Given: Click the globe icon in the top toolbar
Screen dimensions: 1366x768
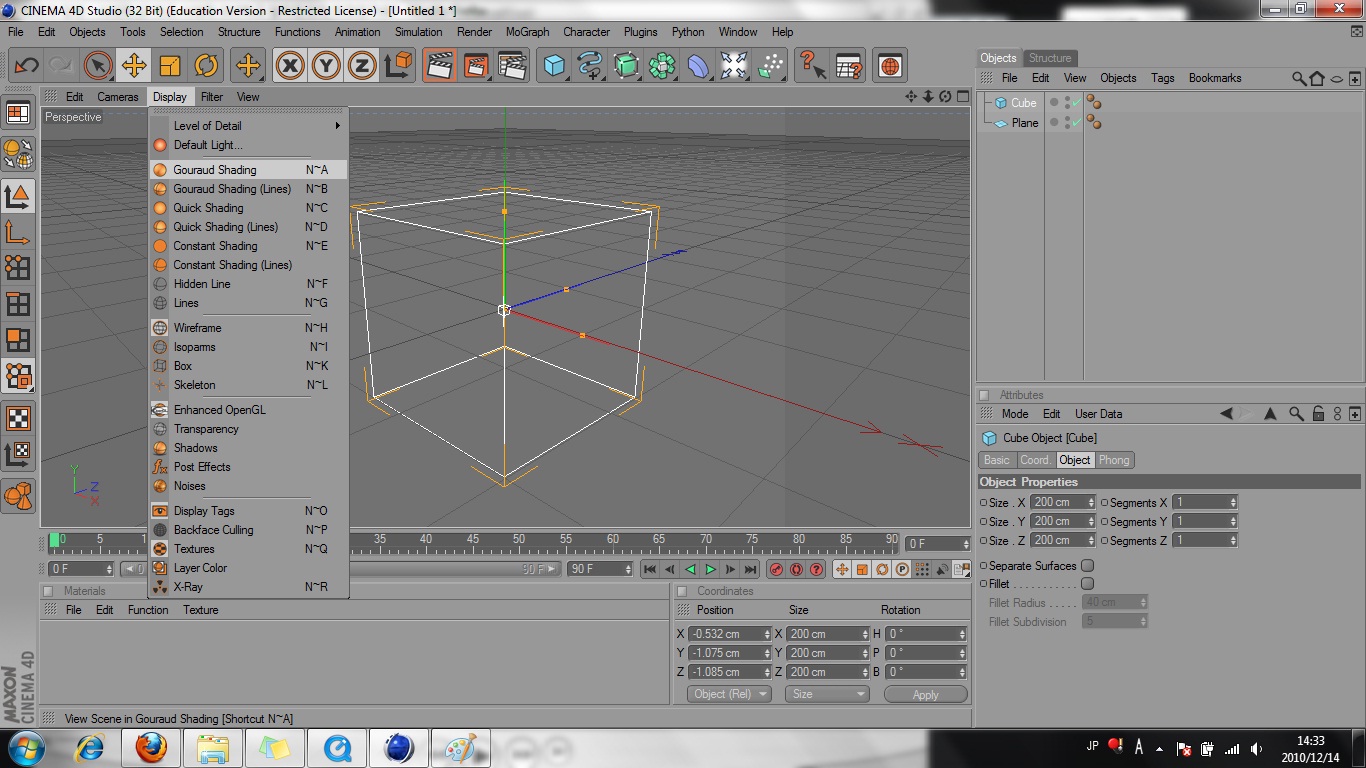Looking at the screenshot, I should 890,66.
